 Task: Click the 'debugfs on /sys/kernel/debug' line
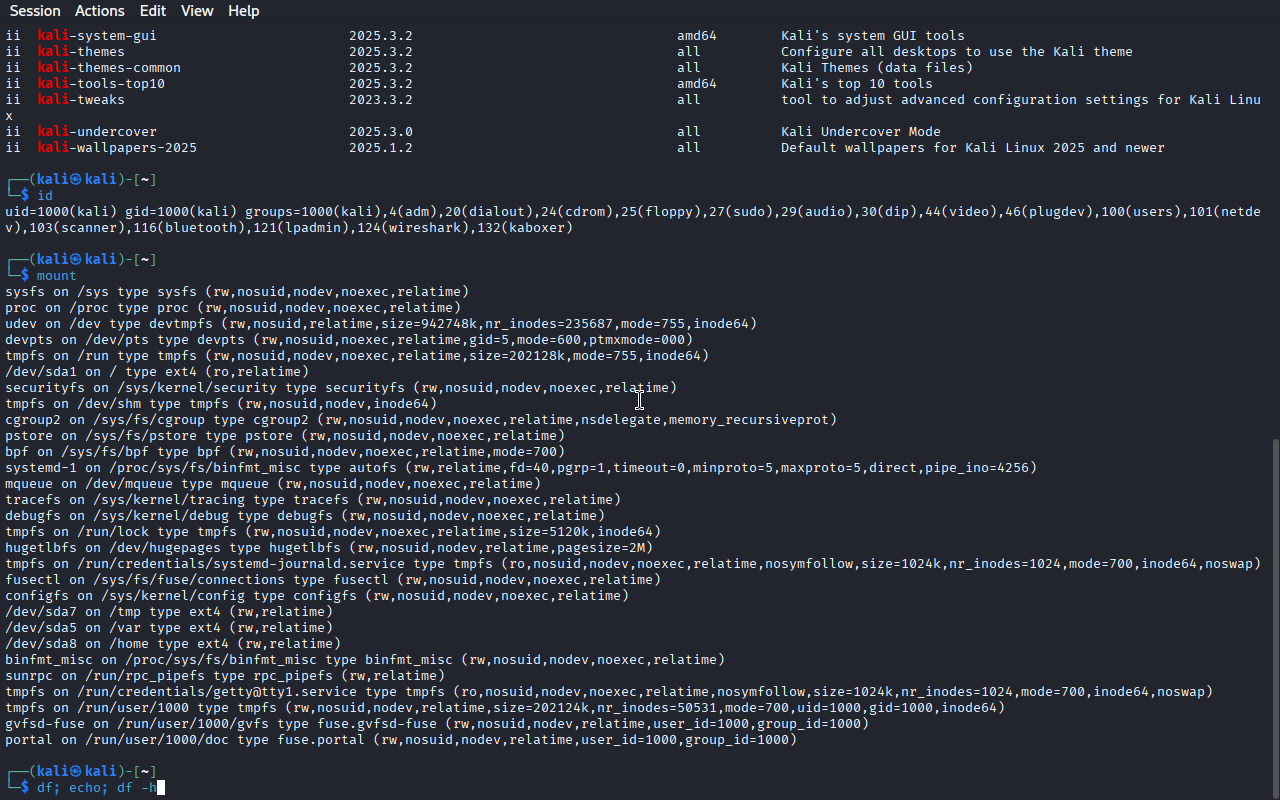(x=305, y=516)
